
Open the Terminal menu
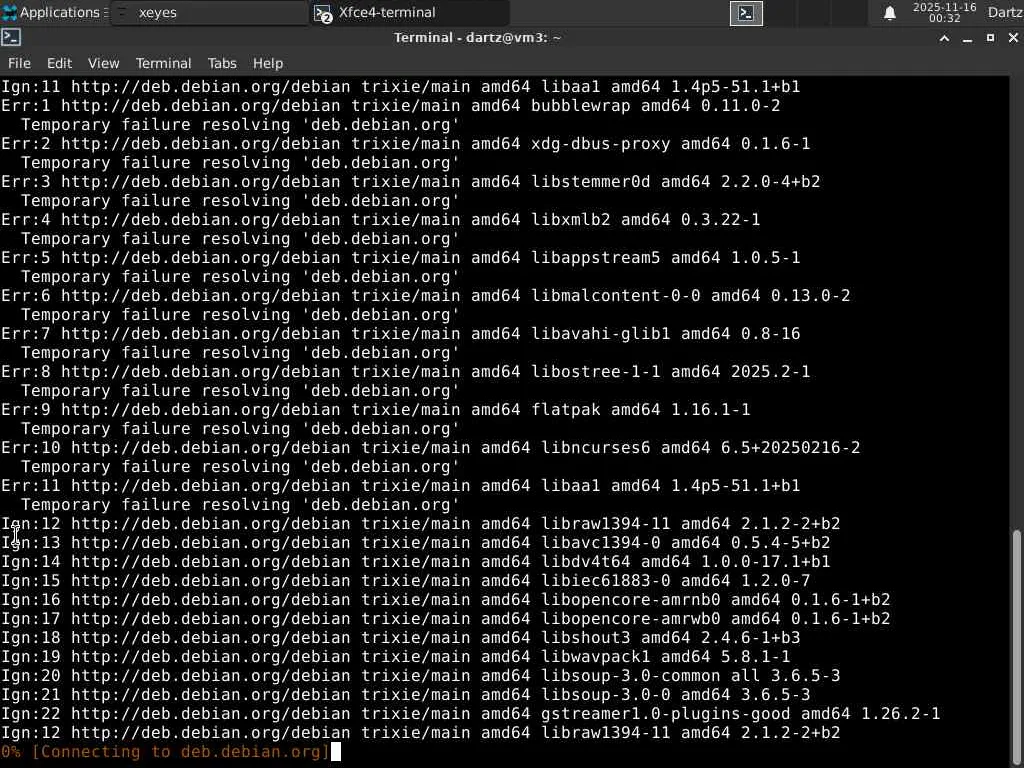[163, 63]
